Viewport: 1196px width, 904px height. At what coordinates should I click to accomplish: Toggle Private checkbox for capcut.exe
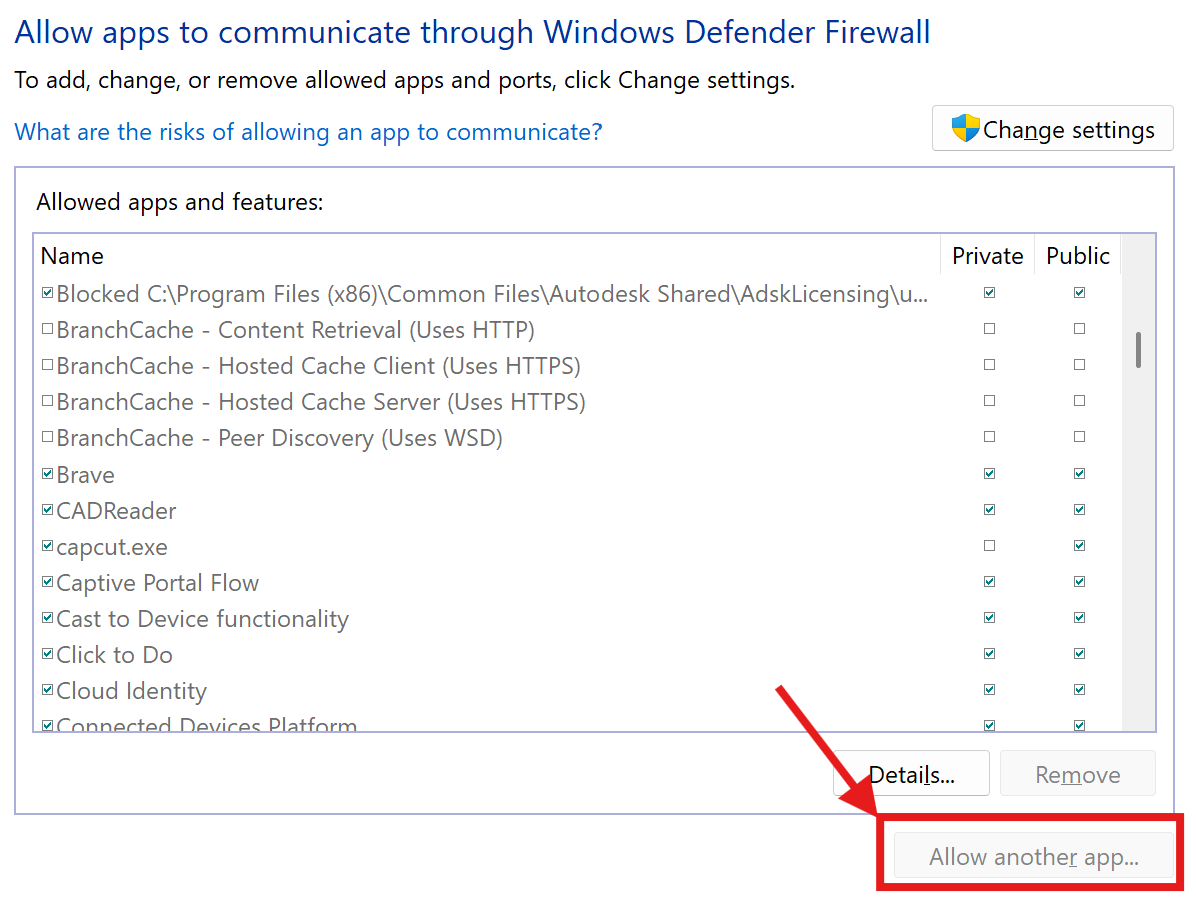[989, 546]
